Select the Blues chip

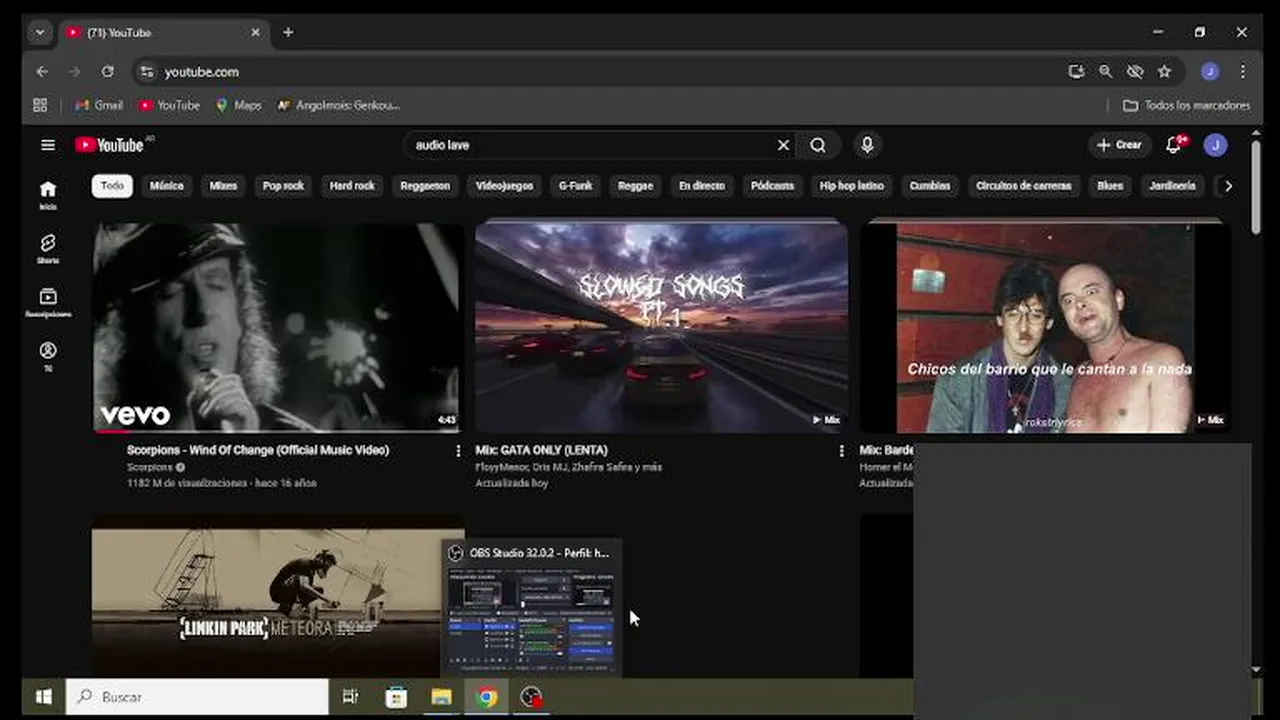(x=1110, y=186)
